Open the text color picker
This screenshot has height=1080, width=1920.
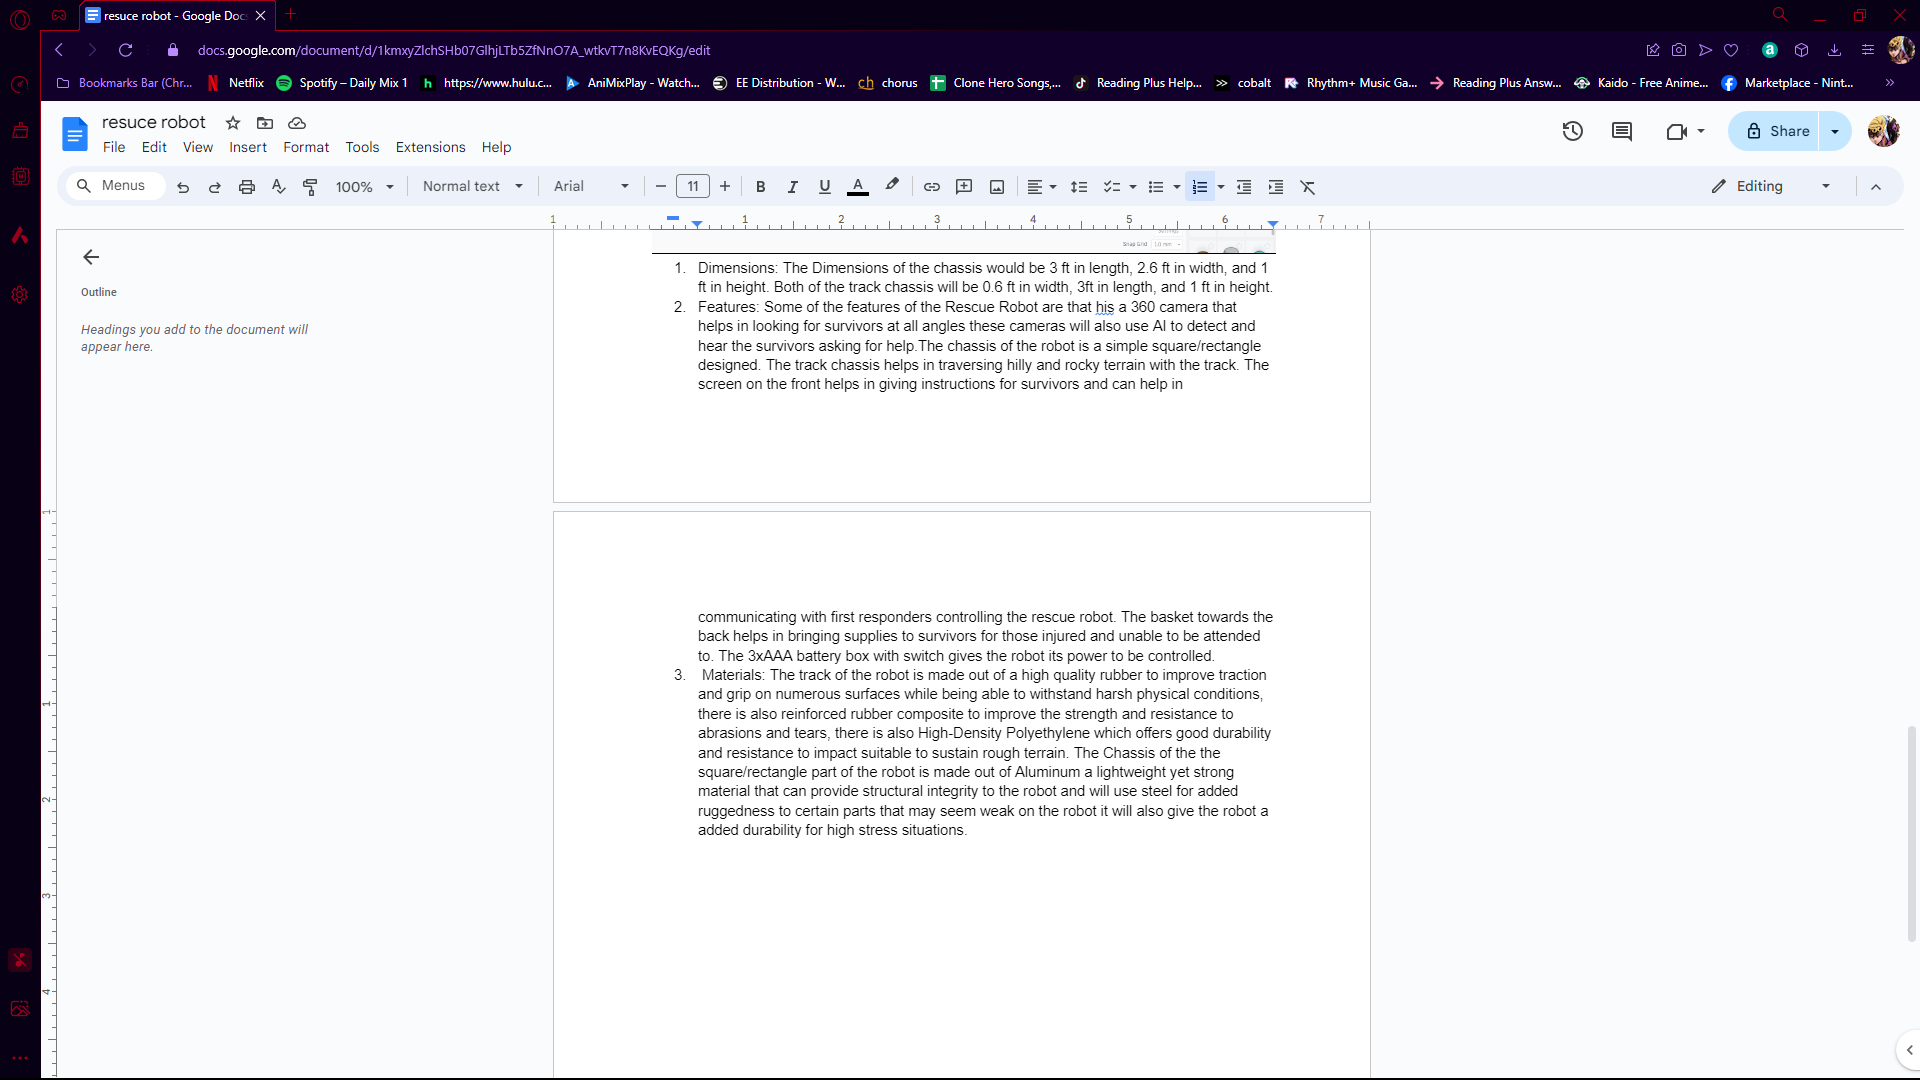(857, 187)
